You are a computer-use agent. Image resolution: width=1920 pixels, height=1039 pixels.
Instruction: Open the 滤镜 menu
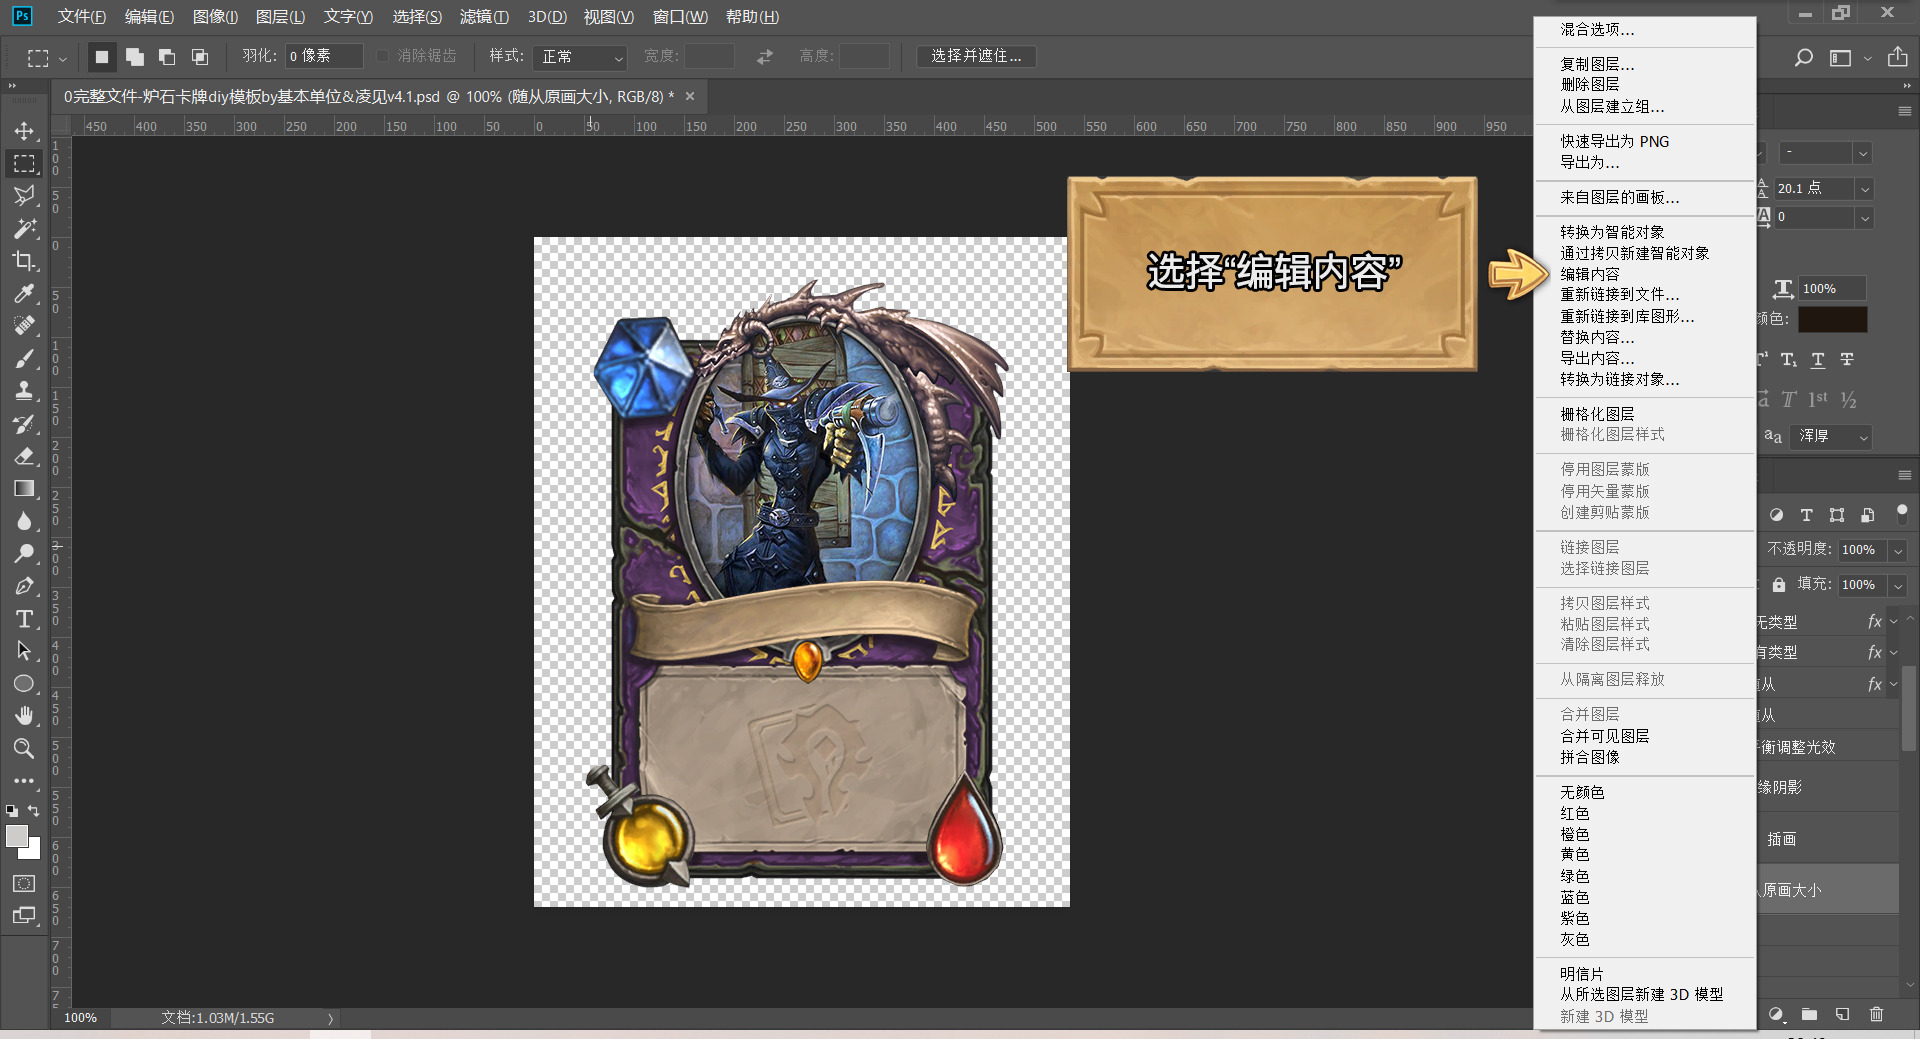pyautogui.click(x=484, y=17)
